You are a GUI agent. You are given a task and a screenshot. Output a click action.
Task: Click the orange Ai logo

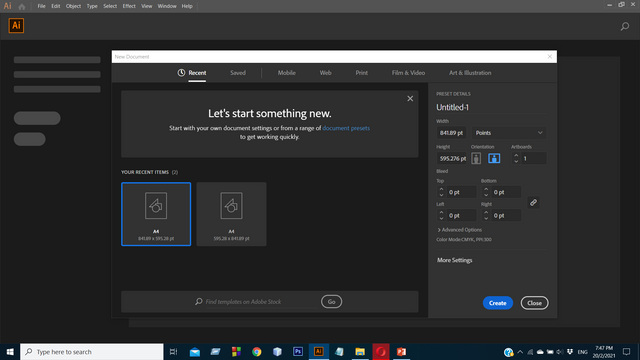[16, 26]
